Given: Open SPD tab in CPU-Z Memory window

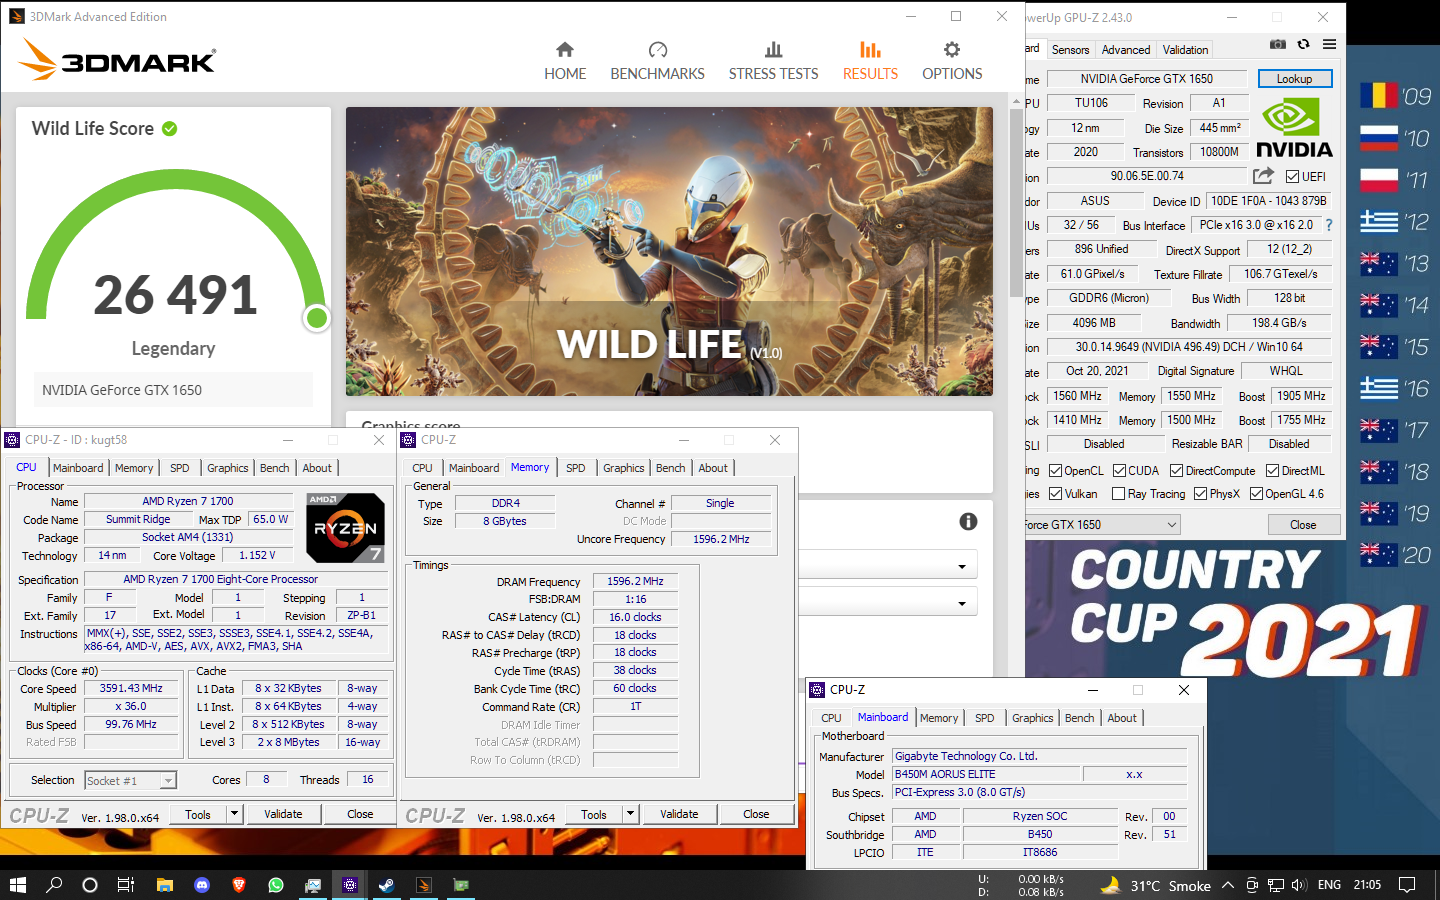Looking at the screenshot, I should coord(576,468).
